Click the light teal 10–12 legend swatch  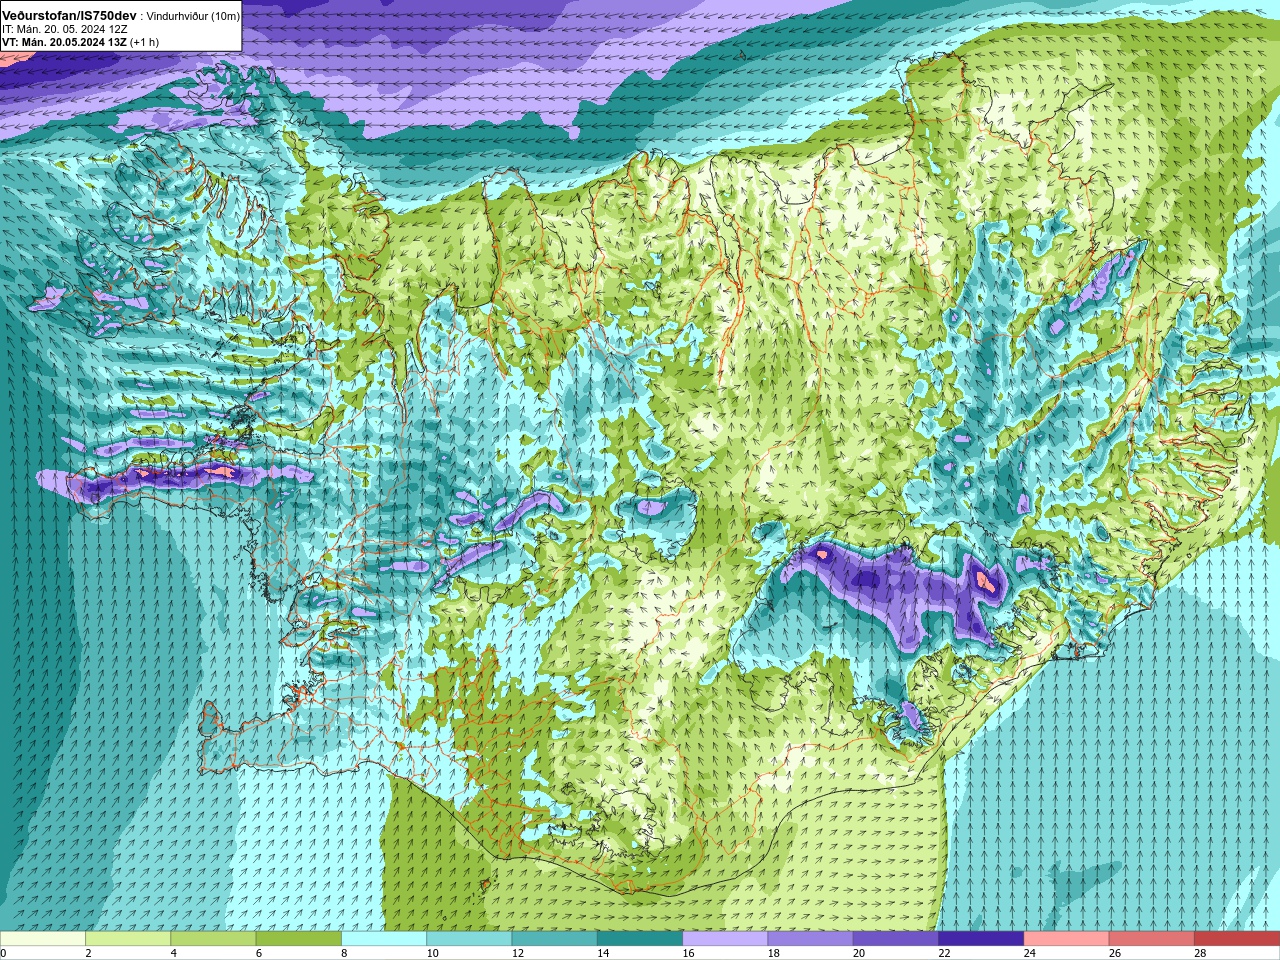469,938
